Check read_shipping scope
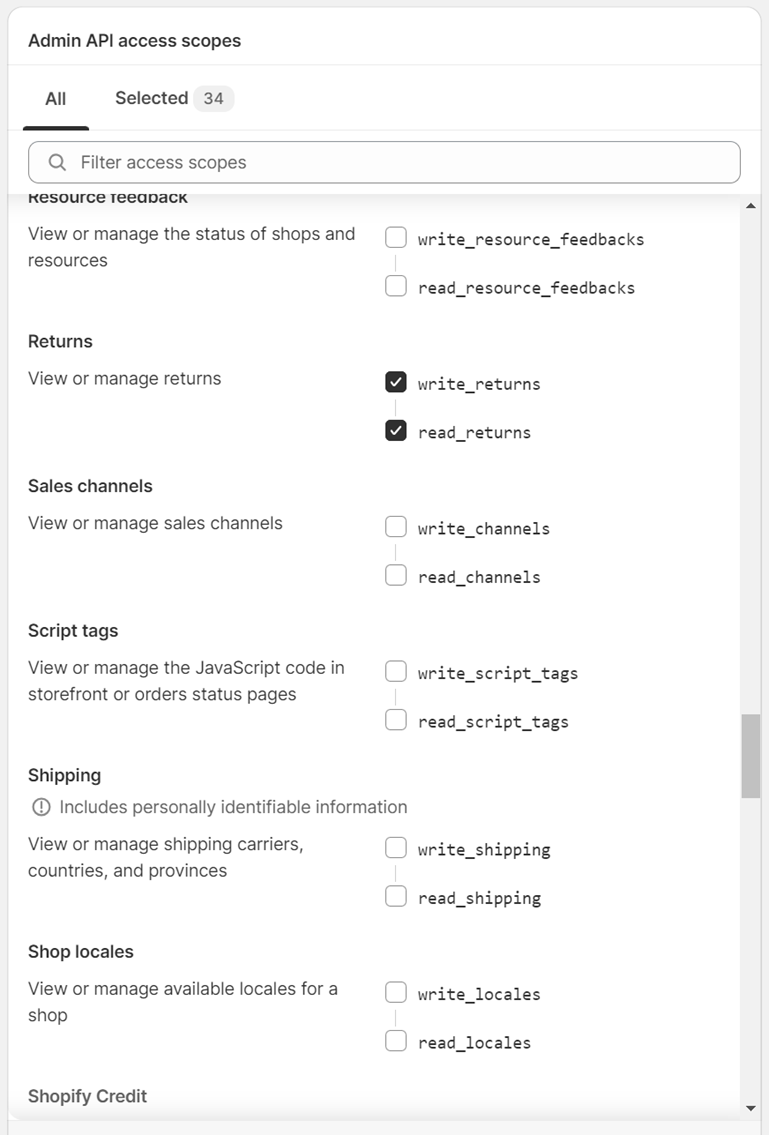This screenshot has height=1135, width=769. click(396, 896)
